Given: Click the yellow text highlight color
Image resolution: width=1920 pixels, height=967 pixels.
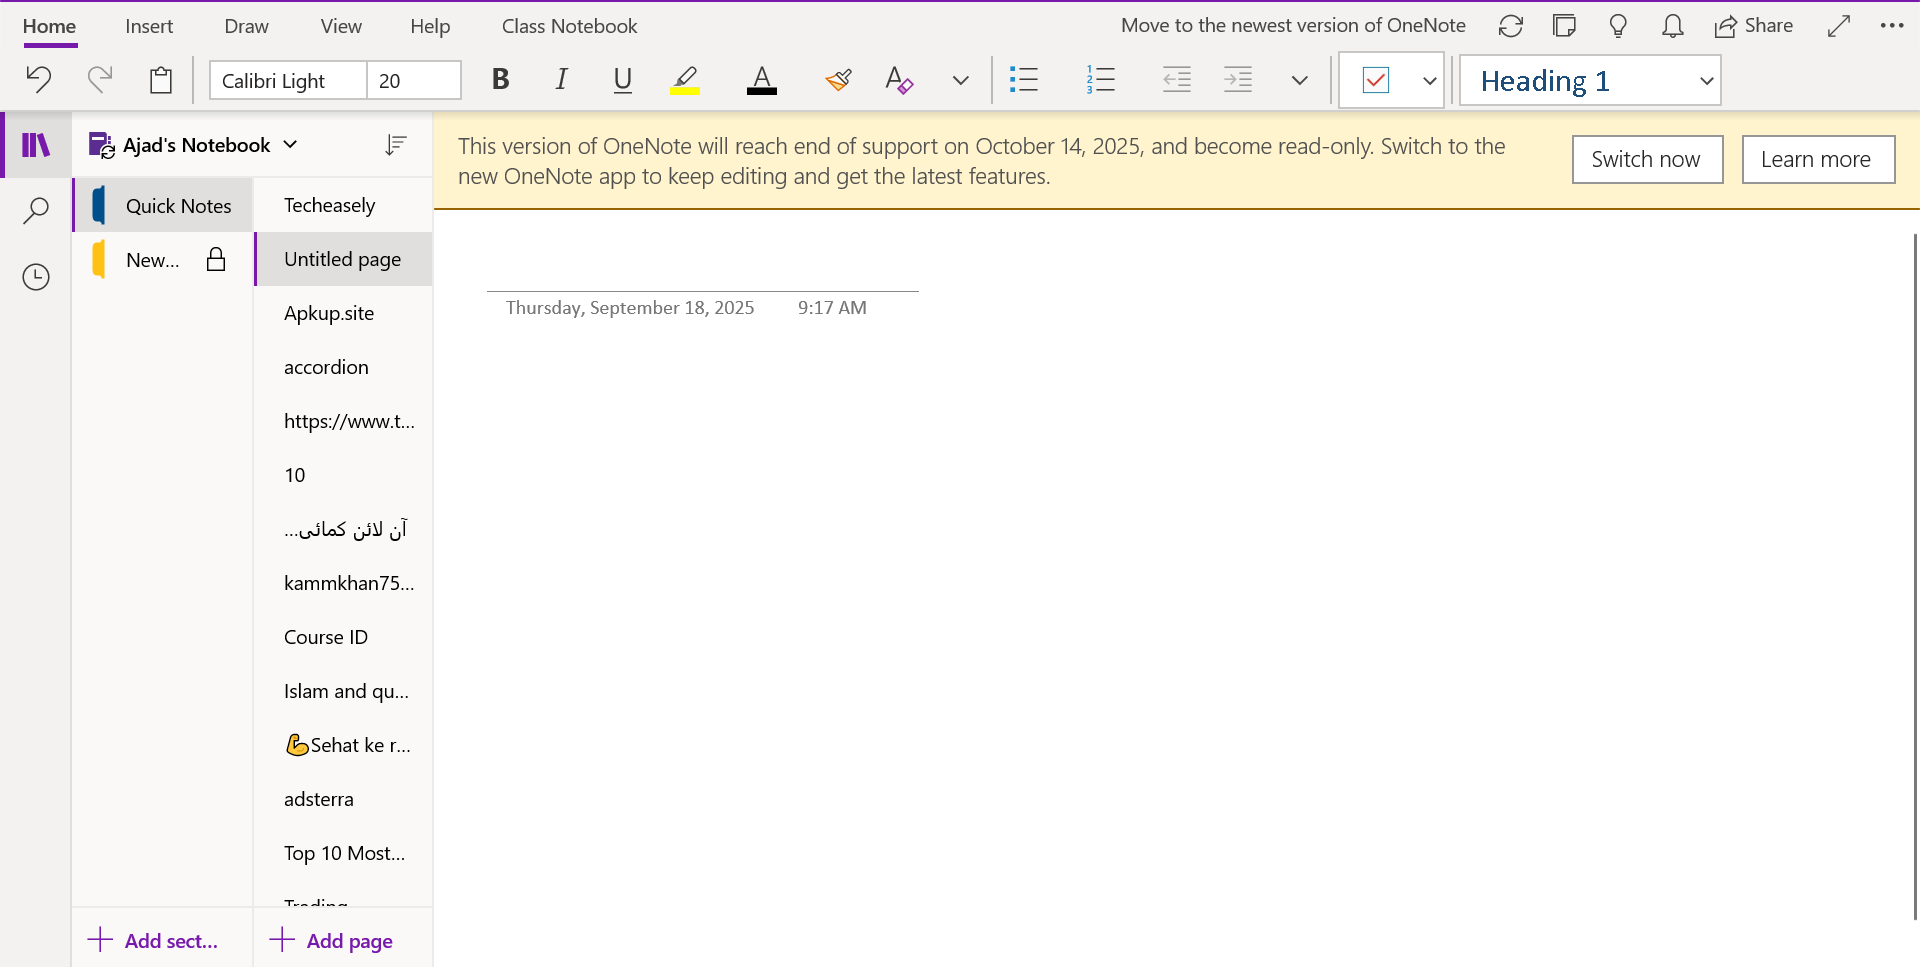Looking at the screenshot, I should (x=685, y=80).
